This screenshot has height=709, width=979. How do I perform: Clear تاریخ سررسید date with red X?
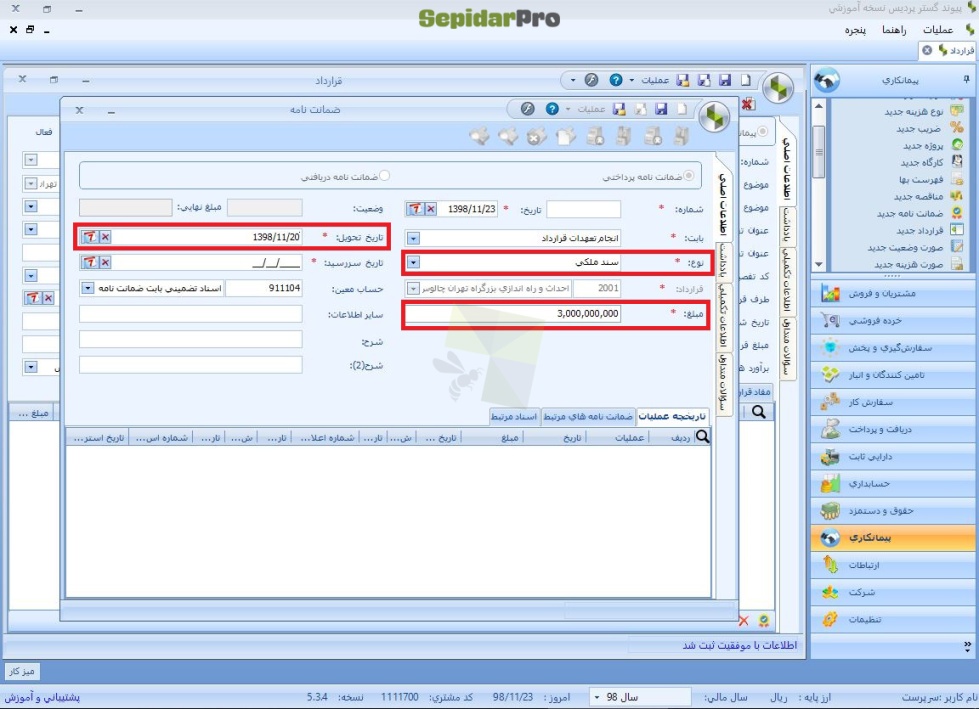pos(106,263)
